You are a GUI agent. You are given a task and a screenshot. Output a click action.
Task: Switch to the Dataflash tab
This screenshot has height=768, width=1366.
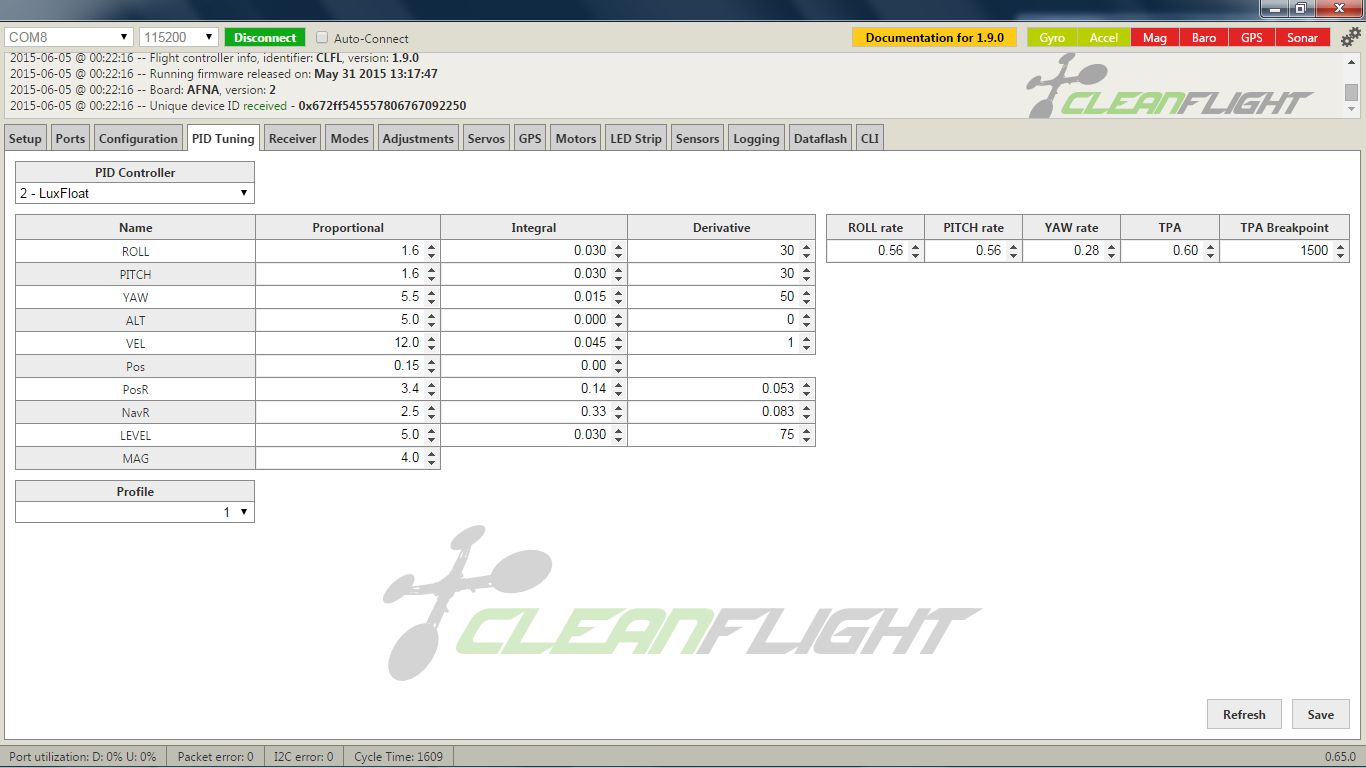coord(820,138)
